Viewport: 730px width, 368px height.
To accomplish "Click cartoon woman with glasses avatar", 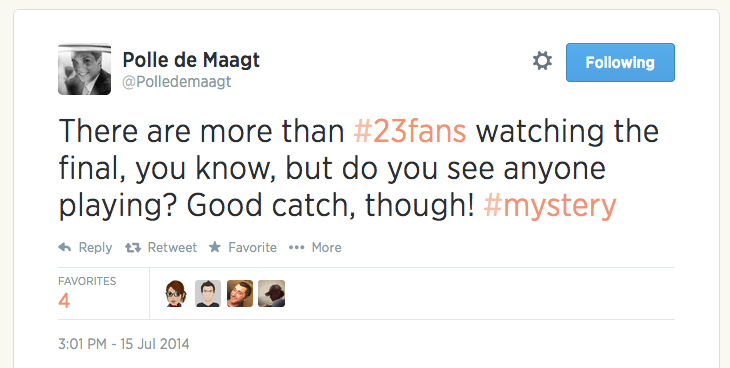I will click(176, 293).
